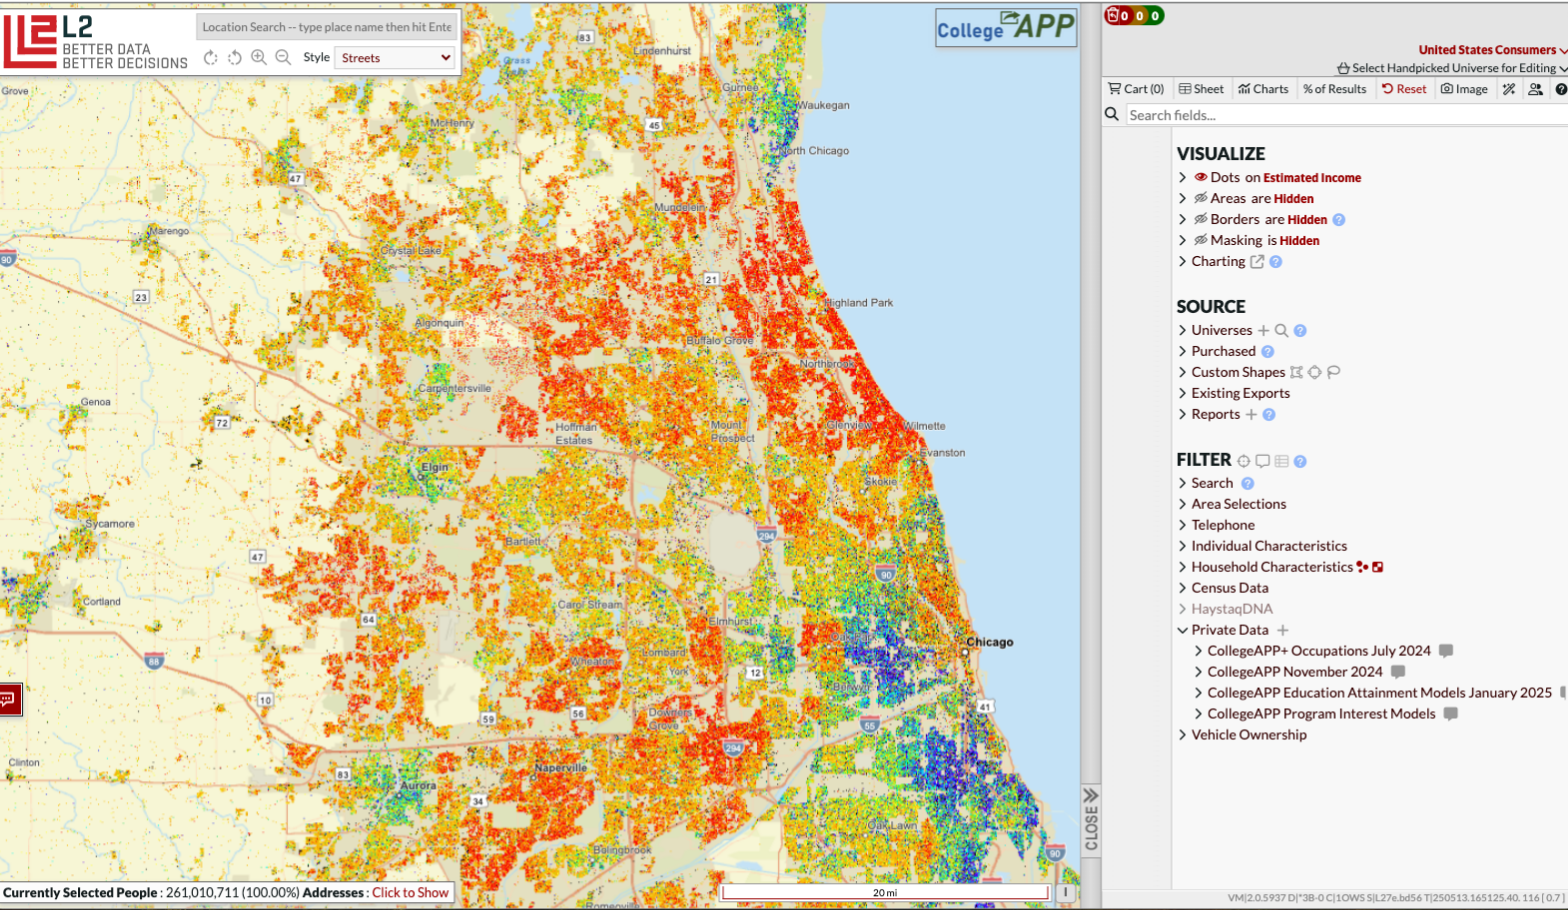The image size is (1568, 910).
Task: Select the crosshair Custom Shapes tool
Action: pos(1315,372)
